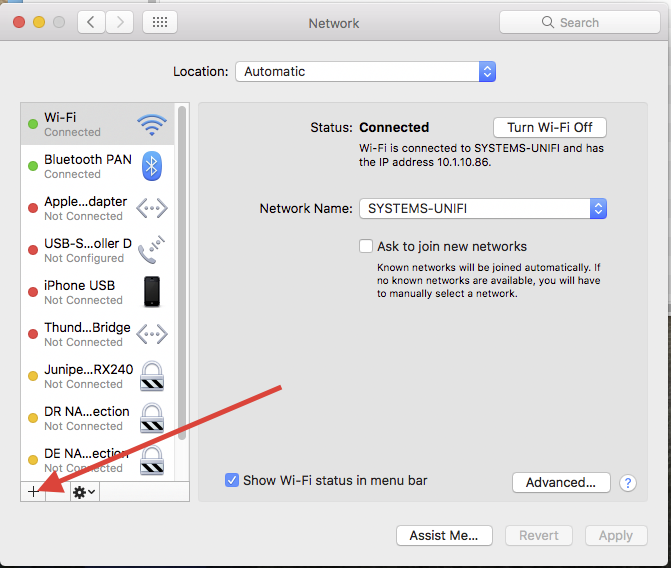Screen dimensions: 671x568
Task: Select the Thunderbolt Bridge service in list
Action: pyautogui.click(x=86, y=334)
